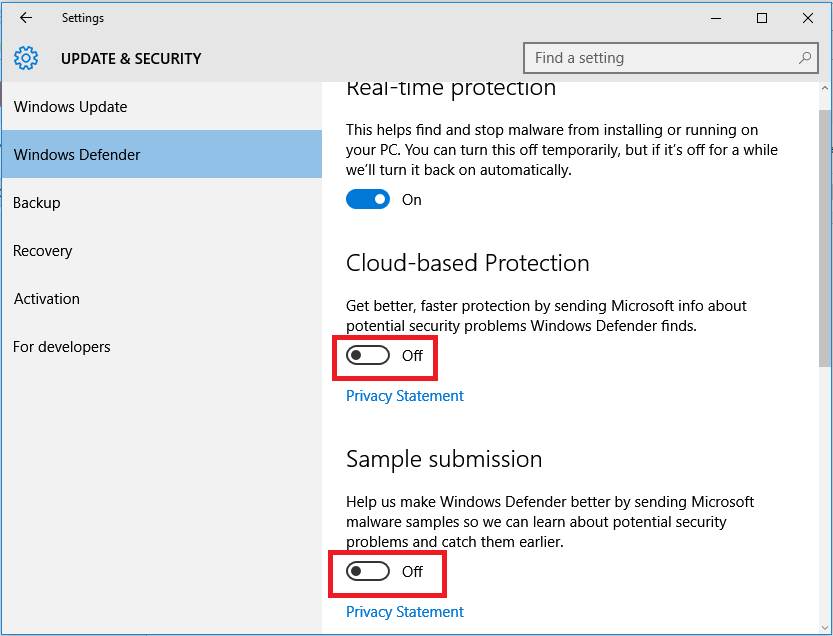This screenshot has width=833, height=636.
Task: Click the Settings window title text
Action: 83,18
